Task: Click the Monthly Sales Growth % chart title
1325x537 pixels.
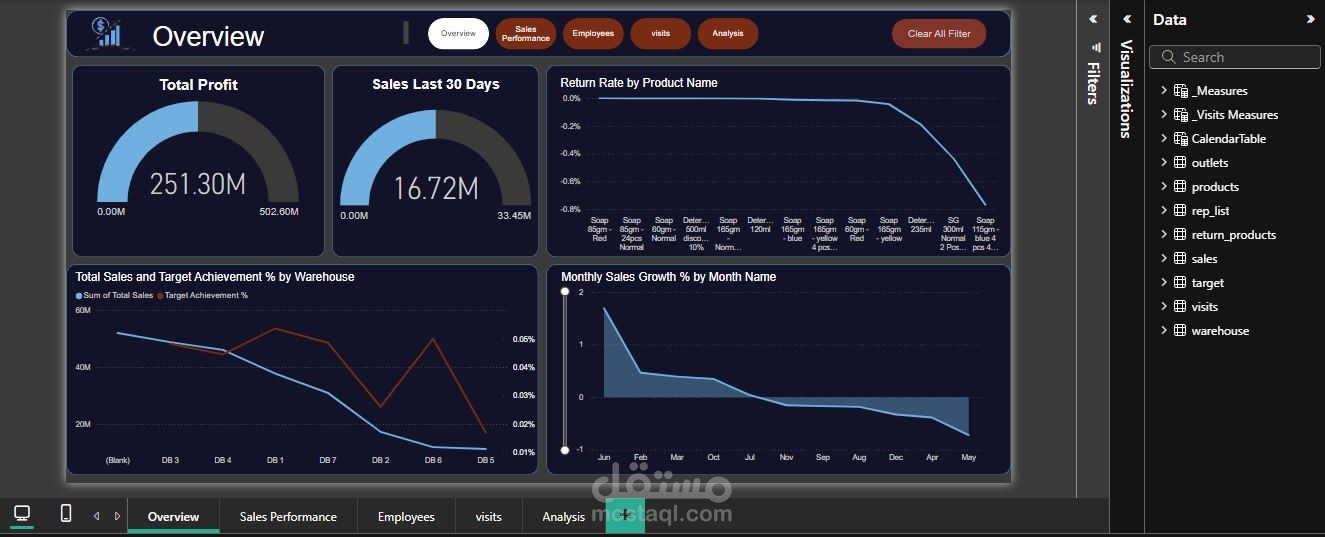Action: point(668,277)
